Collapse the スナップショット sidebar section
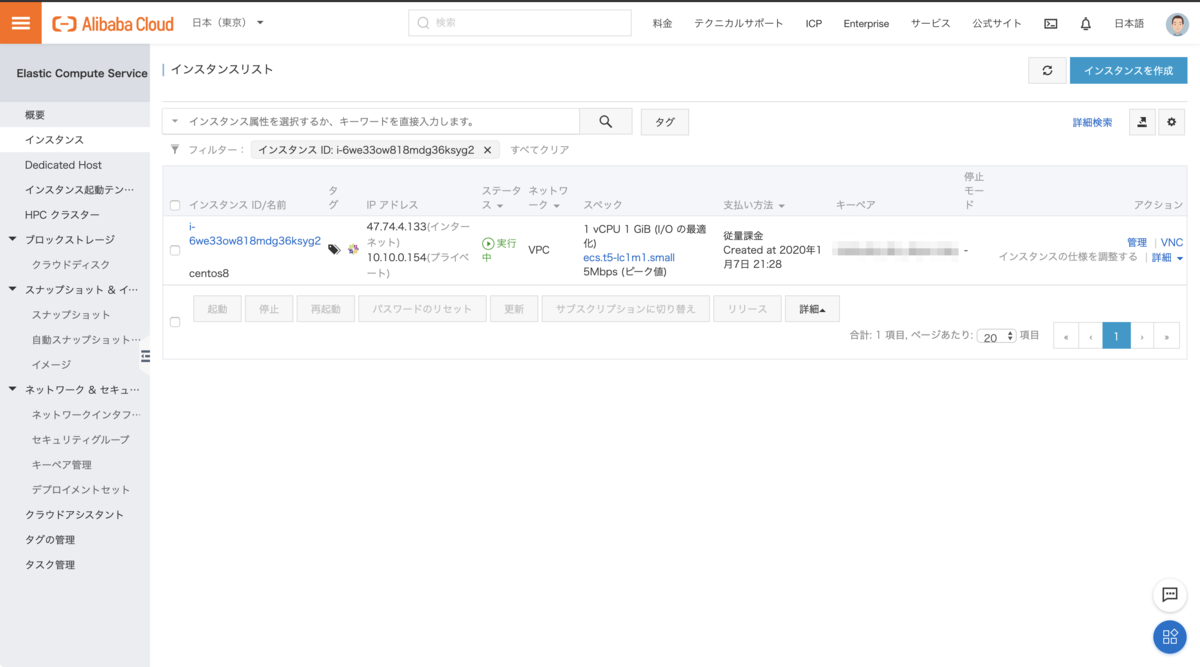 click(x=13, y=289)
